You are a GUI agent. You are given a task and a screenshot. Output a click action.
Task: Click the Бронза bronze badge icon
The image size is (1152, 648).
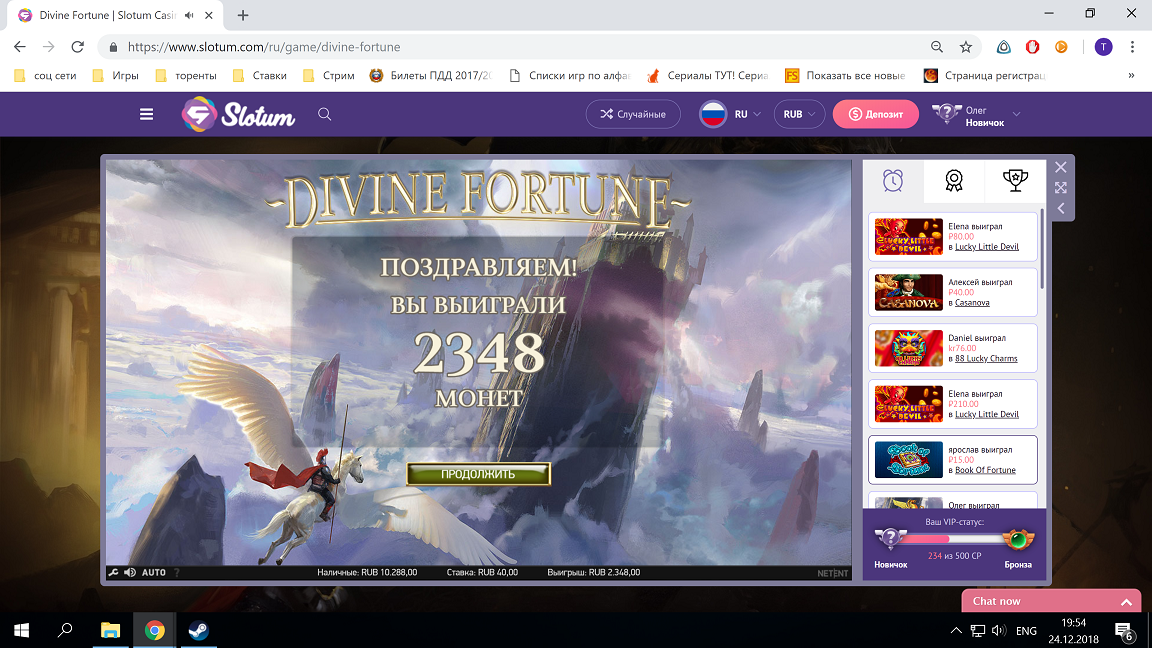pos(1018,540)
